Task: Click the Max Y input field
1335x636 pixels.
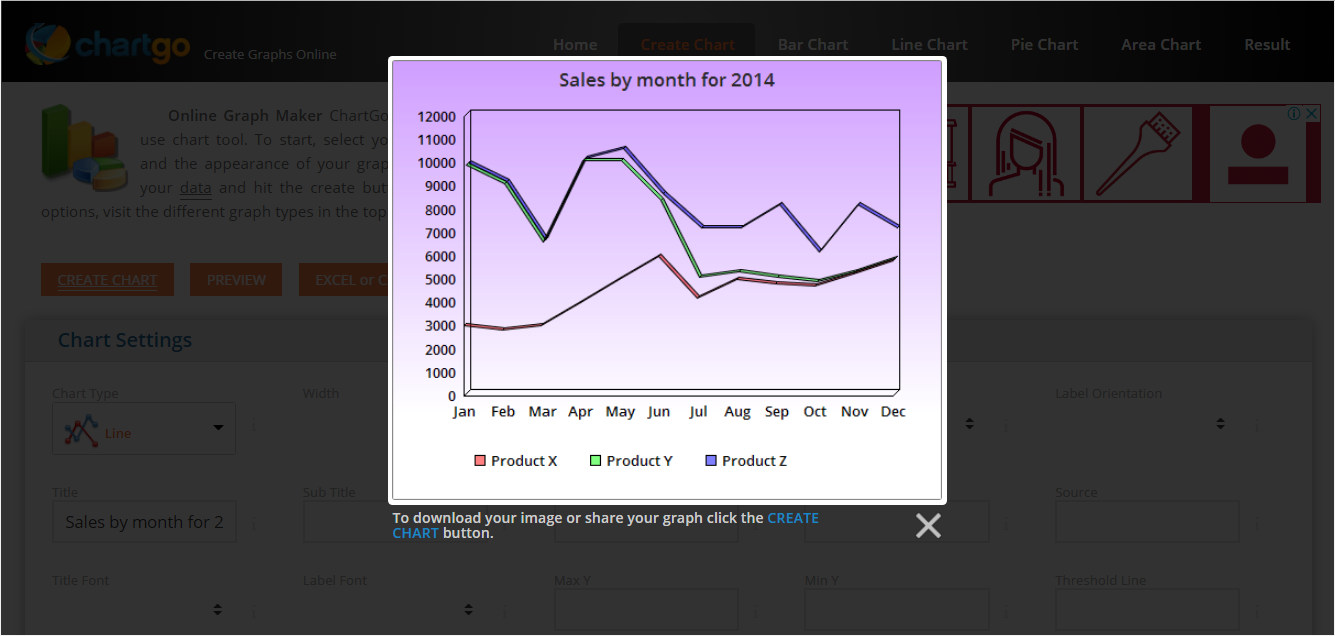Action: click(646, 609)
